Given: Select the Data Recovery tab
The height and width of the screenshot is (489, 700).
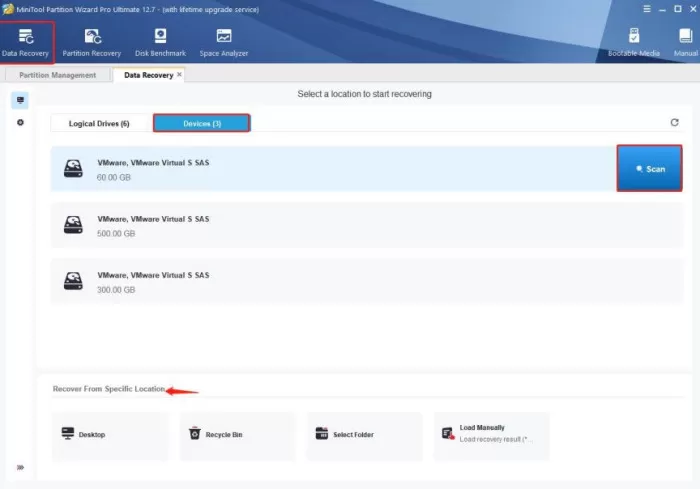Looking at the screenshot, I should 148,75.
